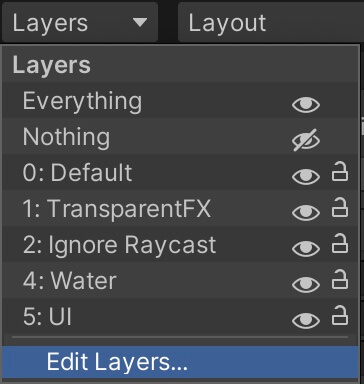The image size is (364, 384).
Task: Lock the Default layer with its padlock icon
Action: (340, 172)
